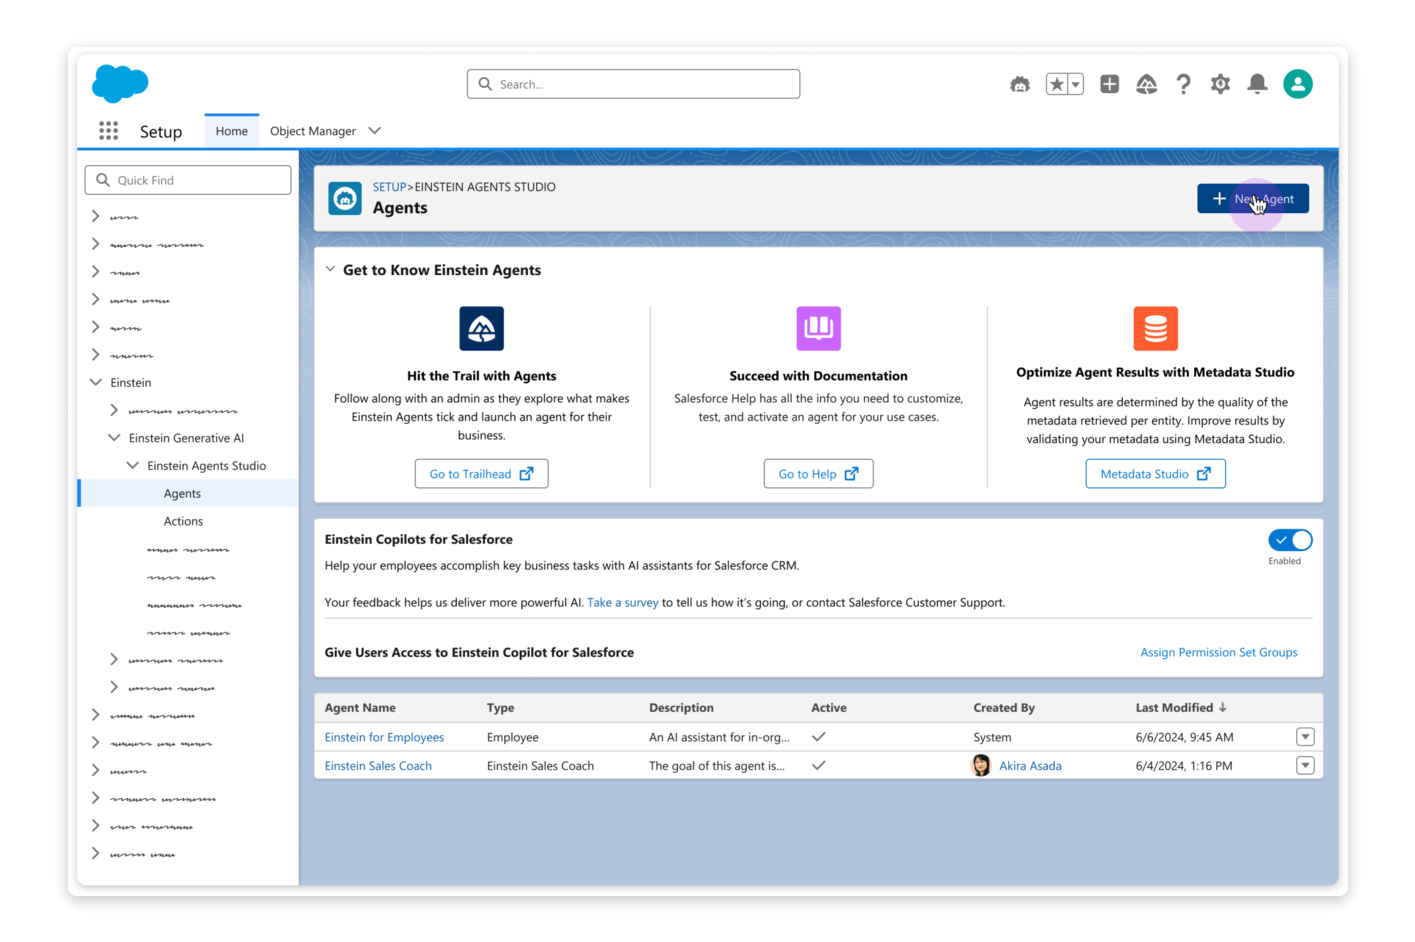
Task: Open the Object Manager dropdown chevron
Action: (x=375, y=131)
